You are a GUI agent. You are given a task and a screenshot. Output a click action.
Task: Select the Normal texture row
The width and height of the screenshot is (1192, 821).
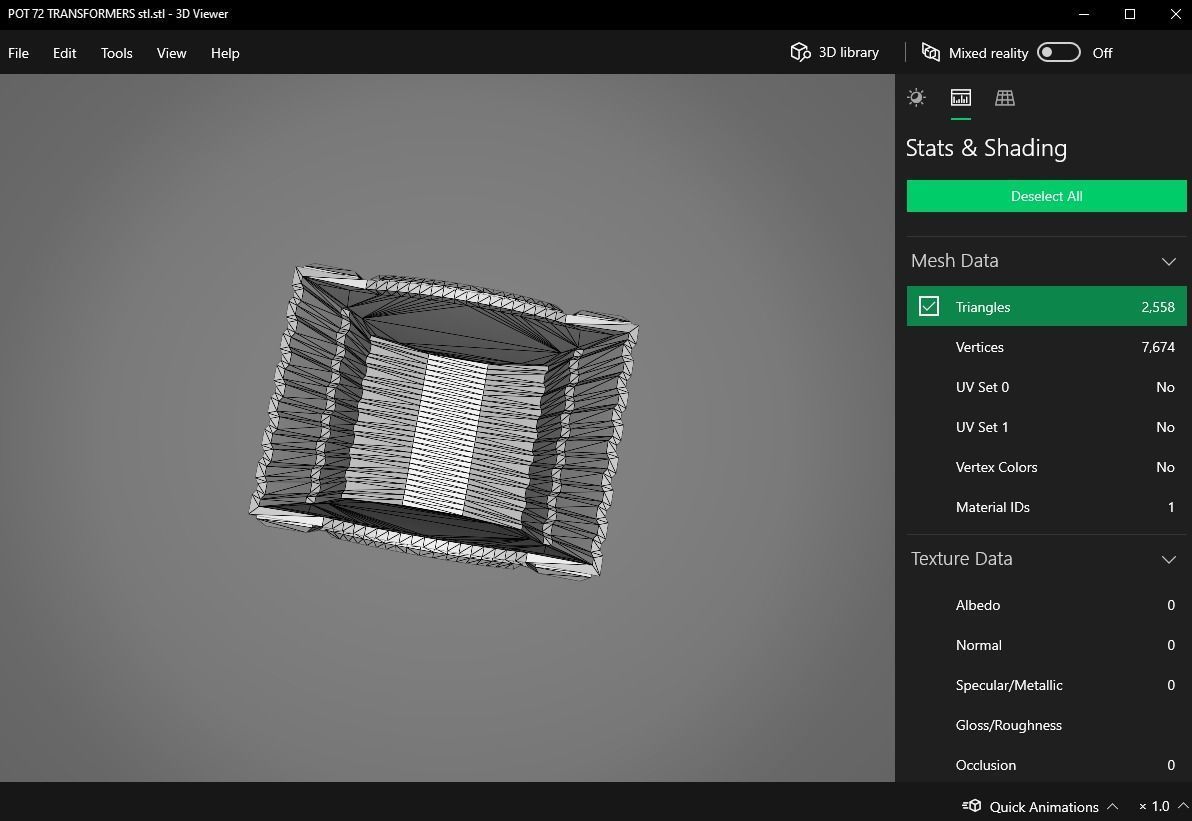[1046, 645]
